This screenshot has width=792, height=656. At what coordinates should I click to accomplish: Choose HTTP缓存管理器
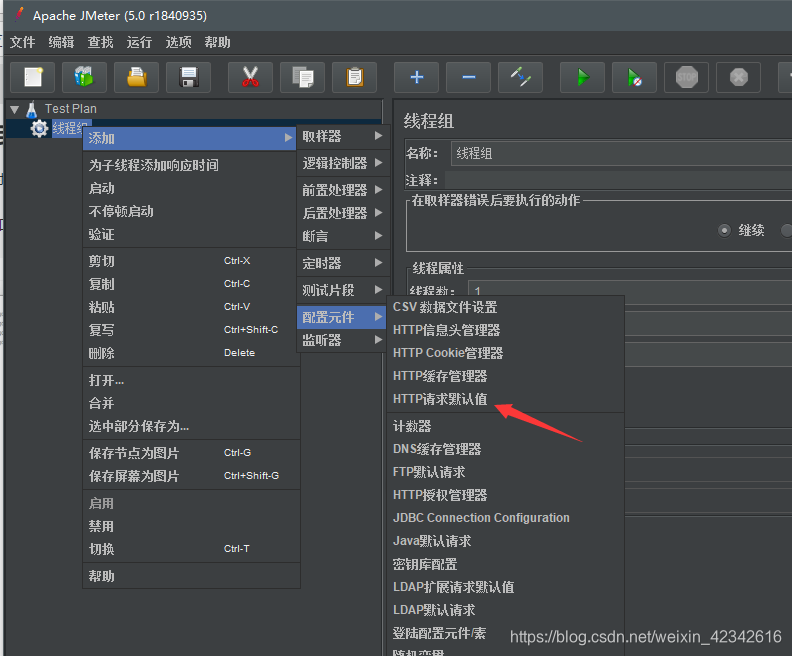[506, 376]
